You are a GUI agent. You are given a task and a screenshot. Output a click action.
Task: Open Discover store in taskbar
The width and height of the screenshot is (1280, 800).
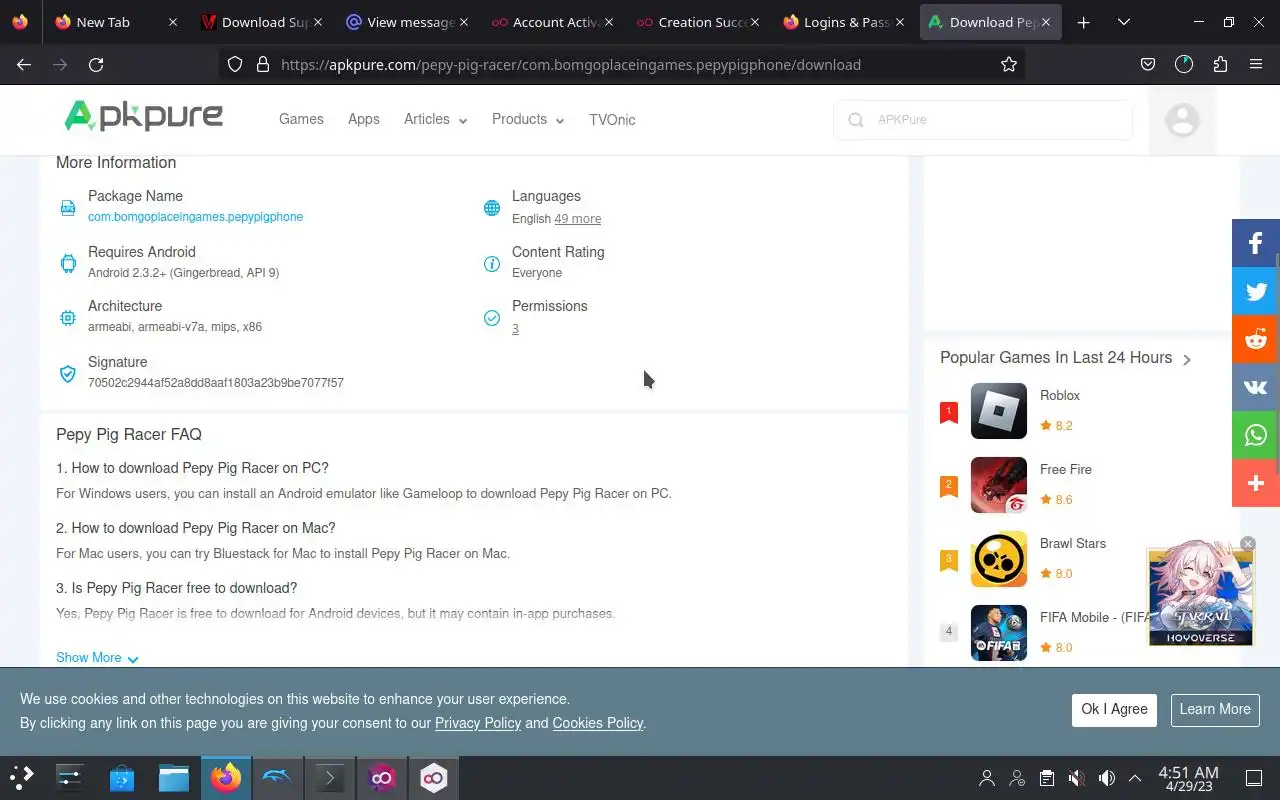pyautogui.click(x=122, y=777)
